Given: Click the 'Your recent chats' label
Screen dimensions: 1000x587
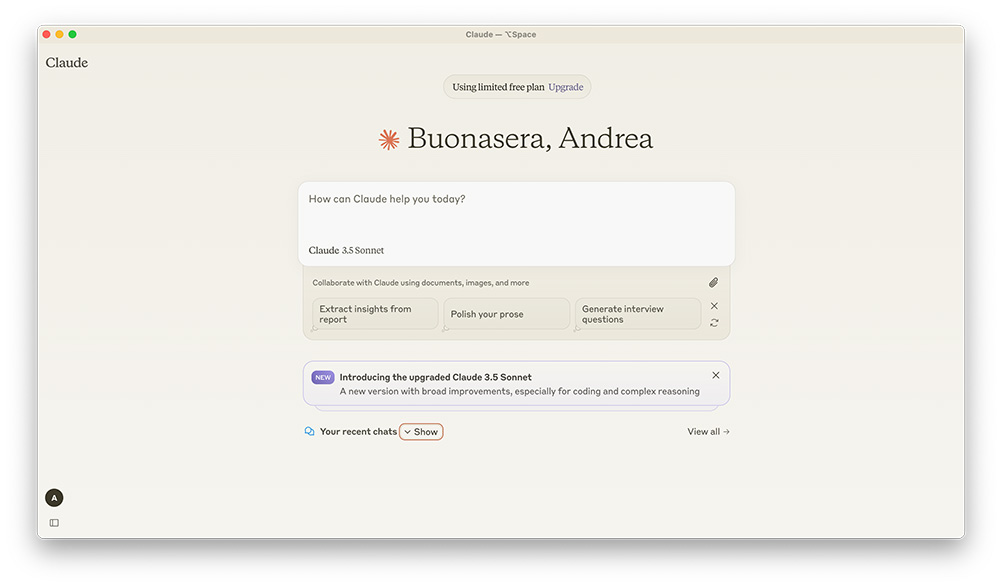Looking at the screenshot, I should (x=358, y=431).
